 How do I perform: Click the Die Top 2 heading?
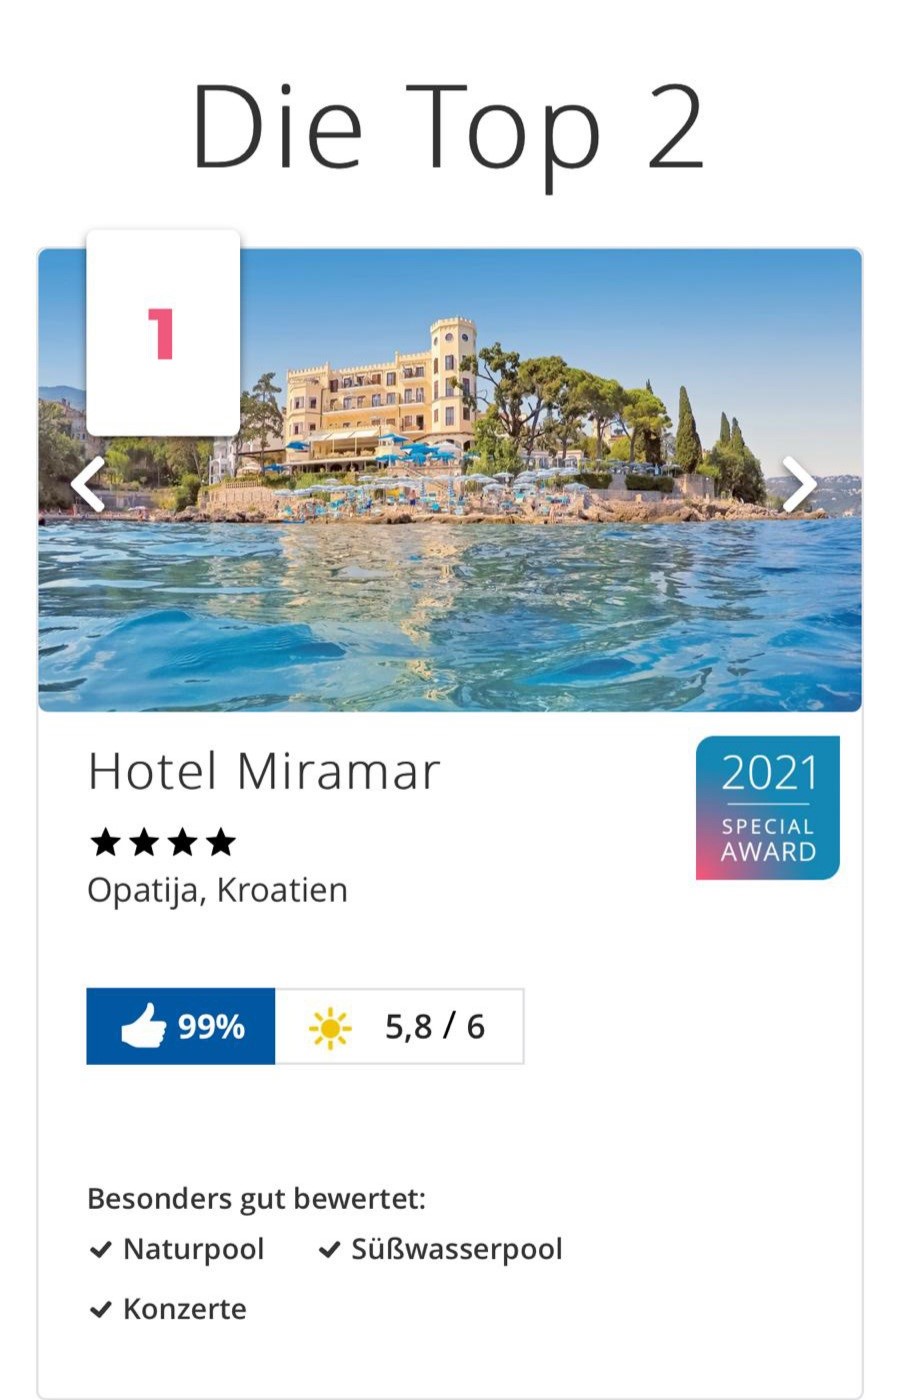pos(449,128)
